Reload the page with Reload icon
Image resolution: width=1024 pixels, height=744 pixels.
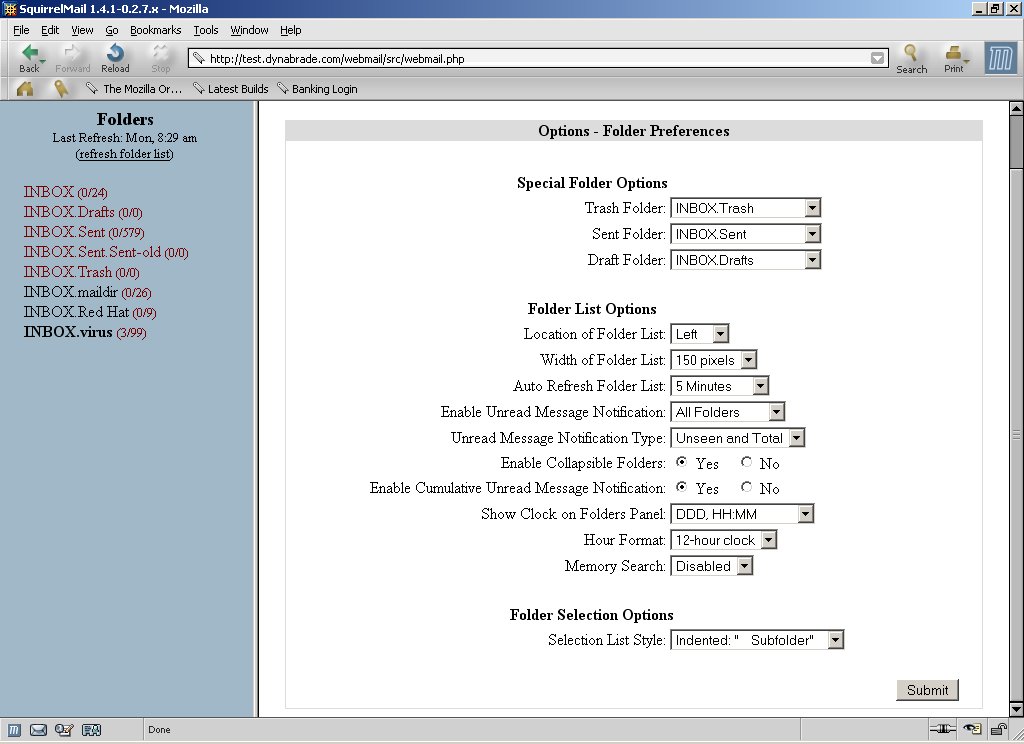[115, 54]
